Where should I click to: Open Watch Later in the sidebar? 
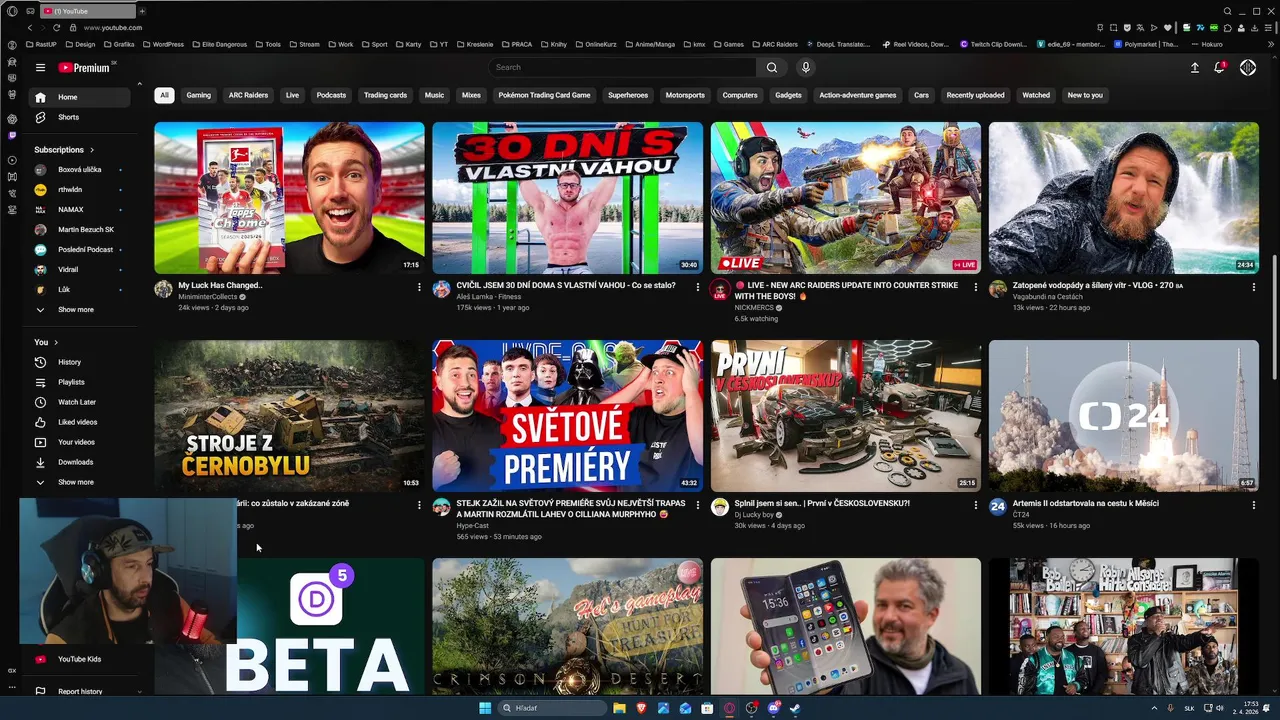(x=80, y=402)
